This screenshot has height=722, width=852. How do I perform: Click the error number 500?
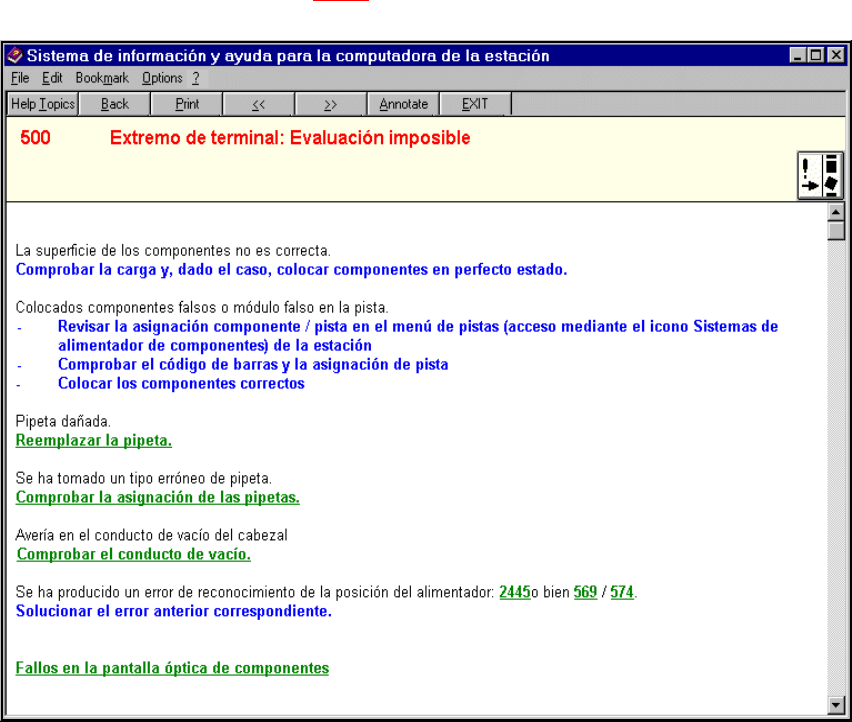pos(35,138)
